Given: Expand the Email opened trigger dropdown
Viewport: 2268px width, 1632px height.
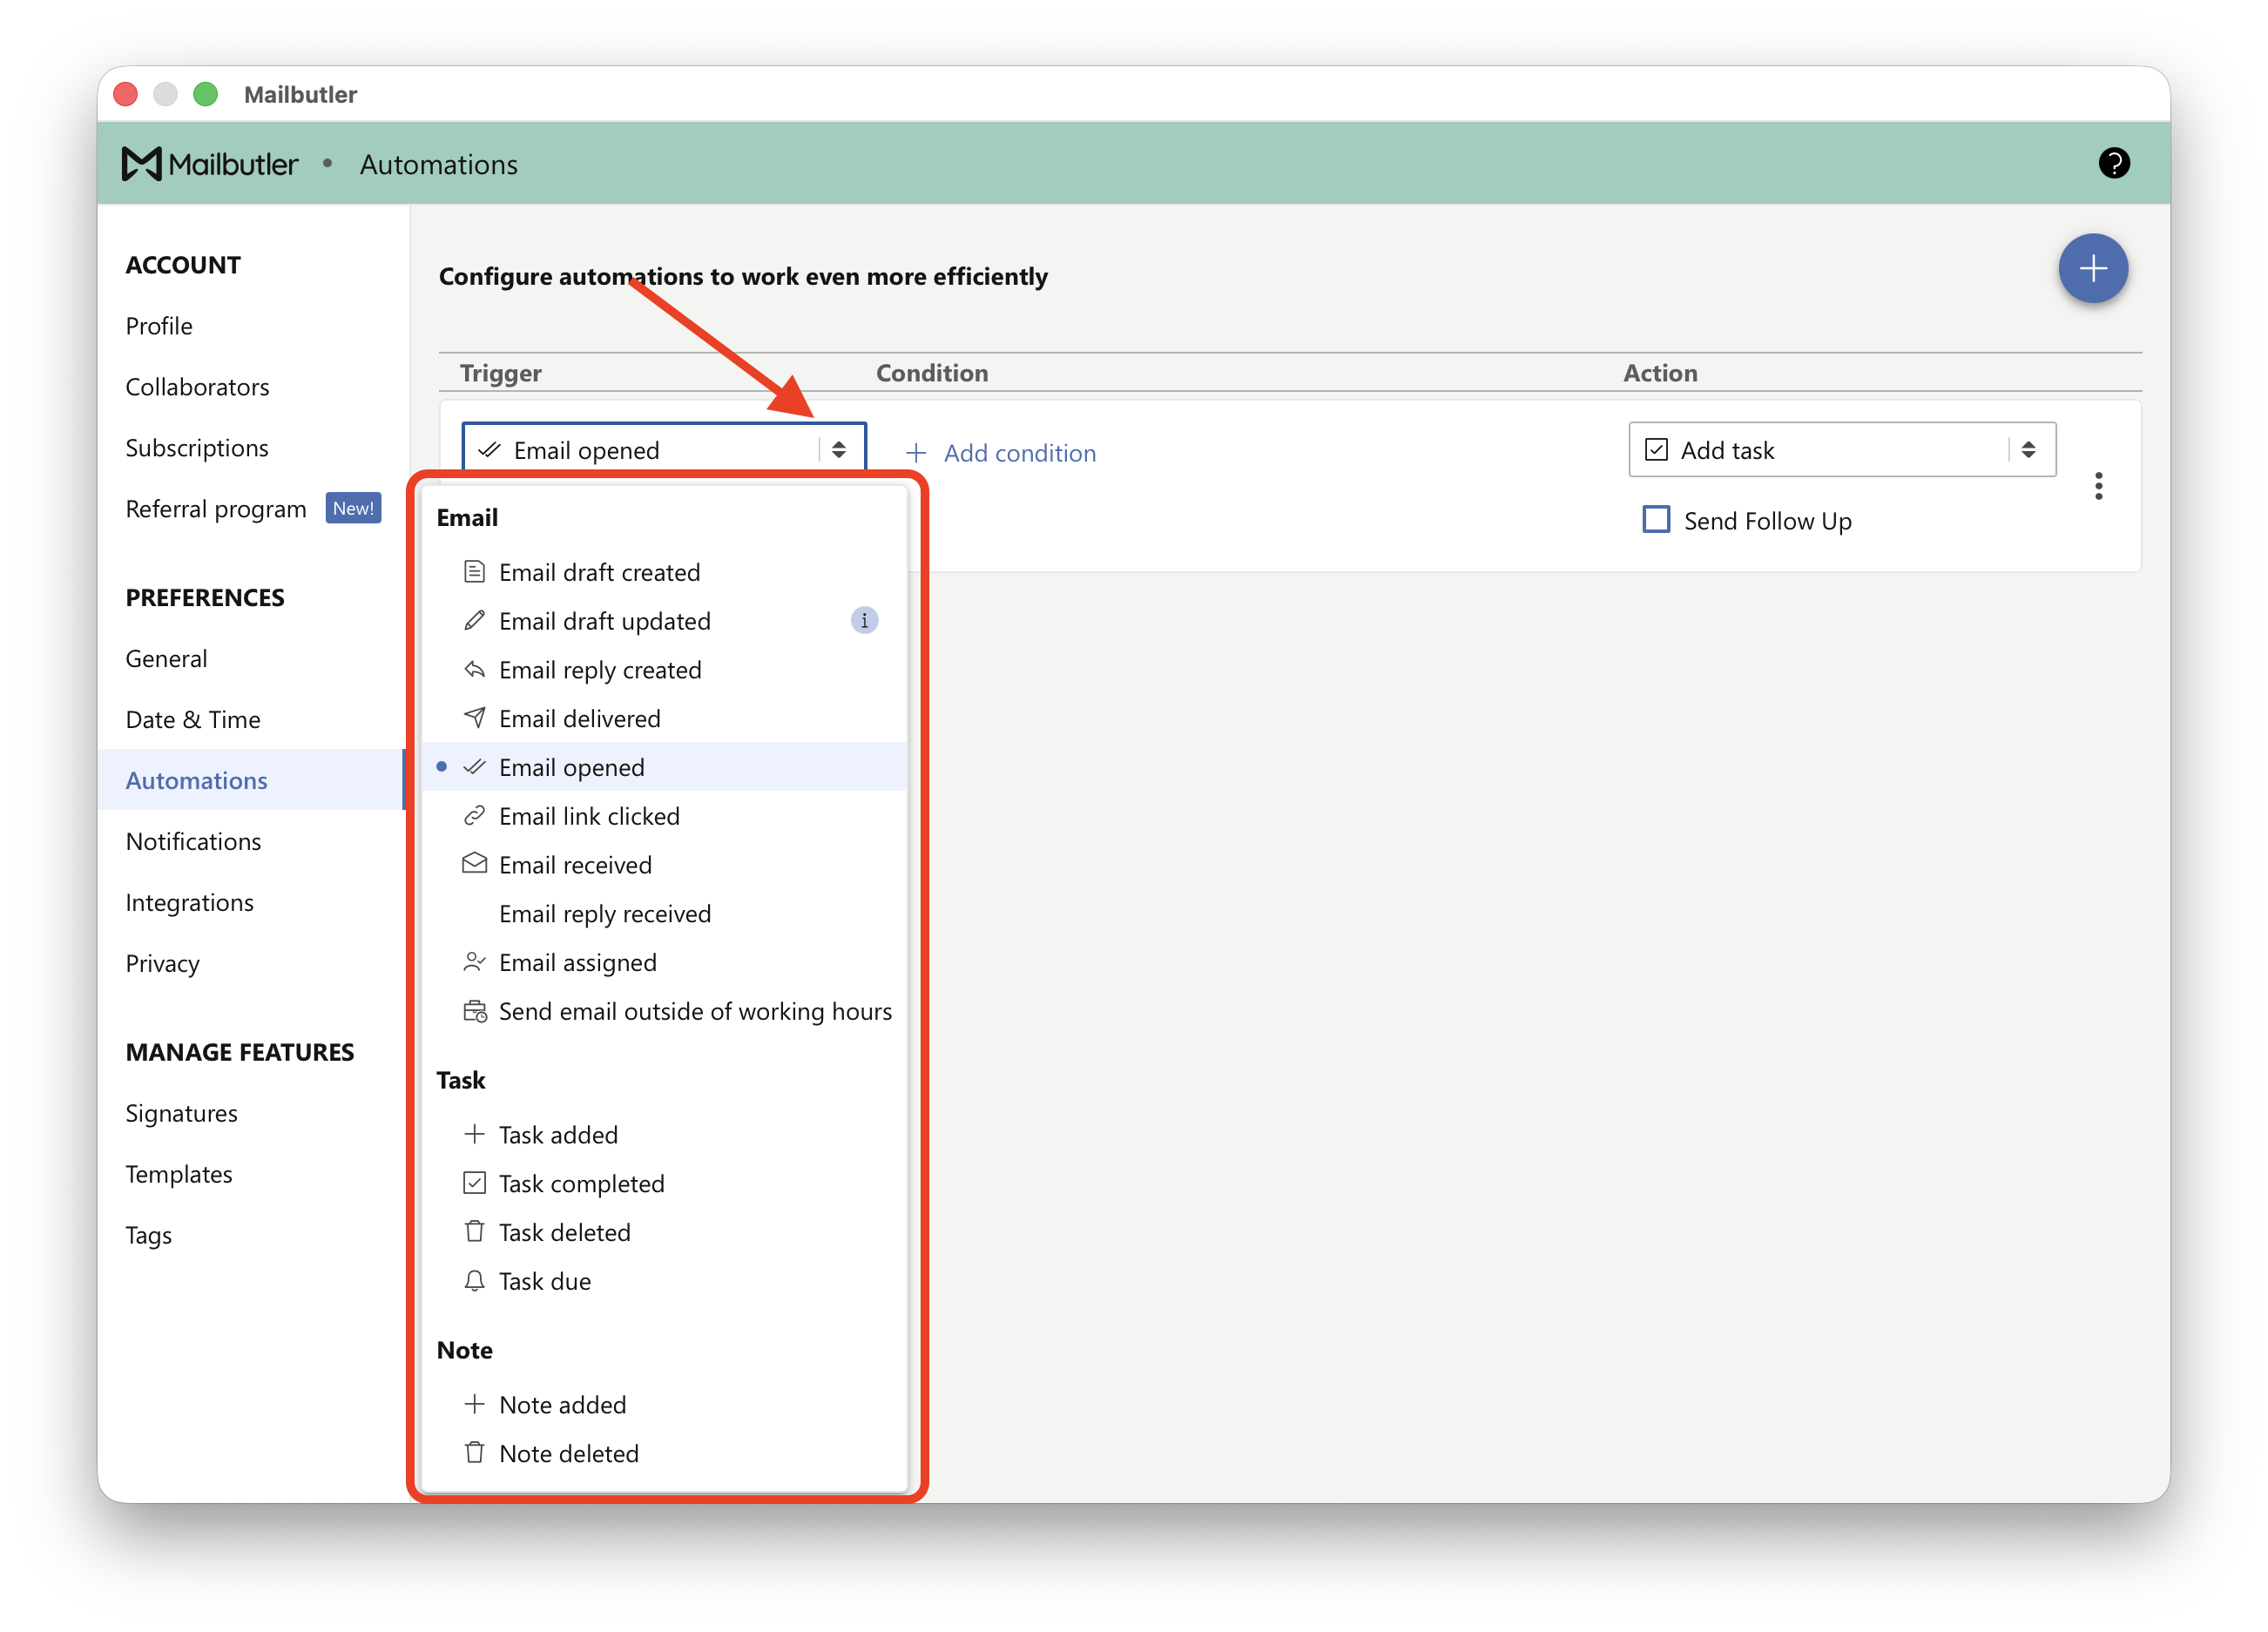Looking at the screenshot, I should click(x=663, y=449).
